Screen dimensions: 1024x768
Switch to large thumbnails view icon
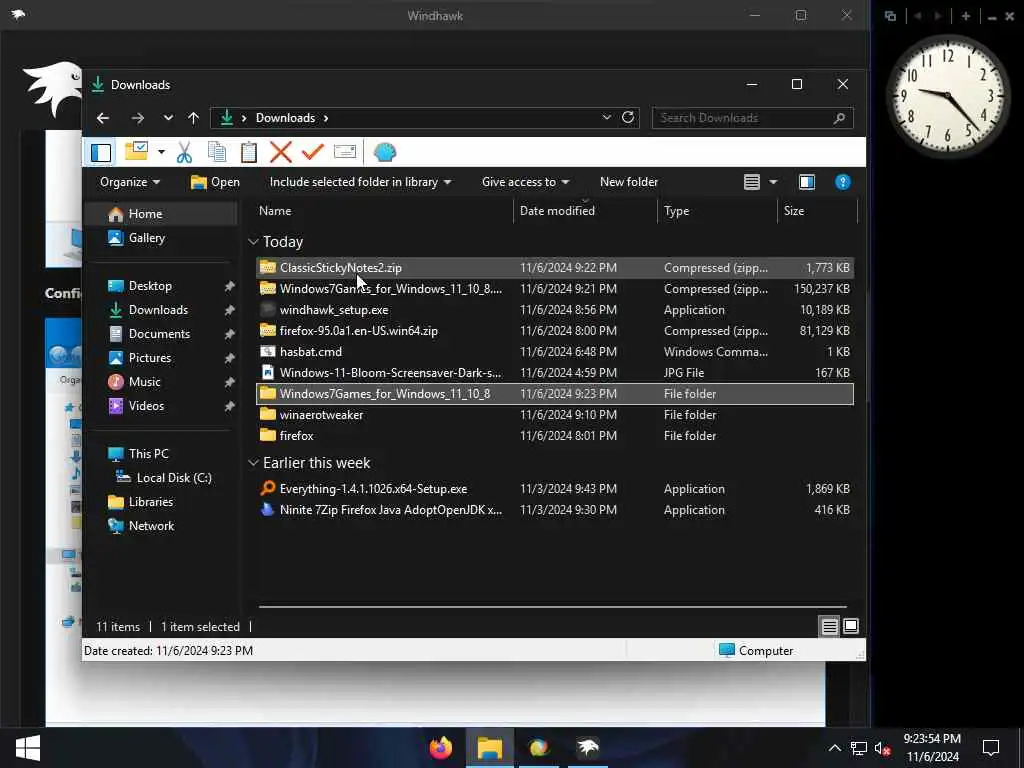point(850,626)
